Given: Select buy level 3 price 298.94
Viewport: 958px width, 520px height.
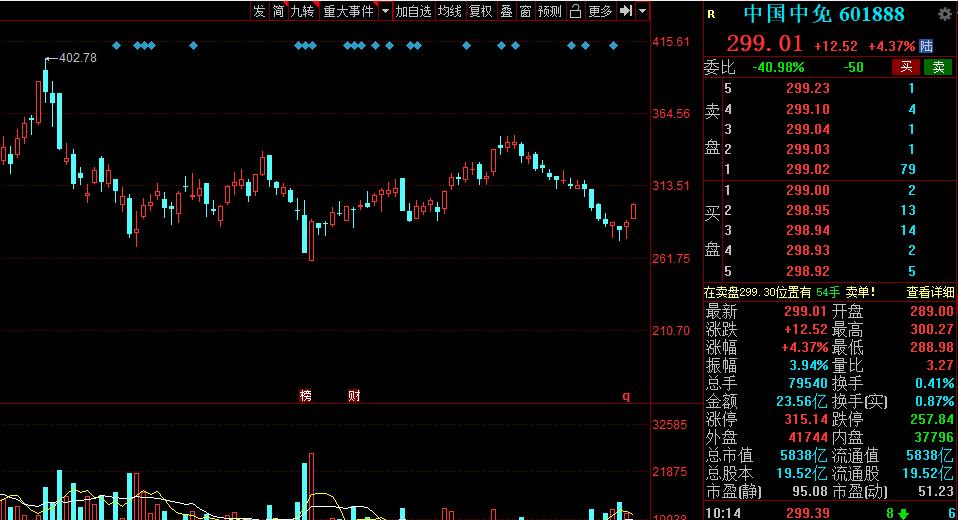Looking at the screenshot, I should click(x=808, y=230).
